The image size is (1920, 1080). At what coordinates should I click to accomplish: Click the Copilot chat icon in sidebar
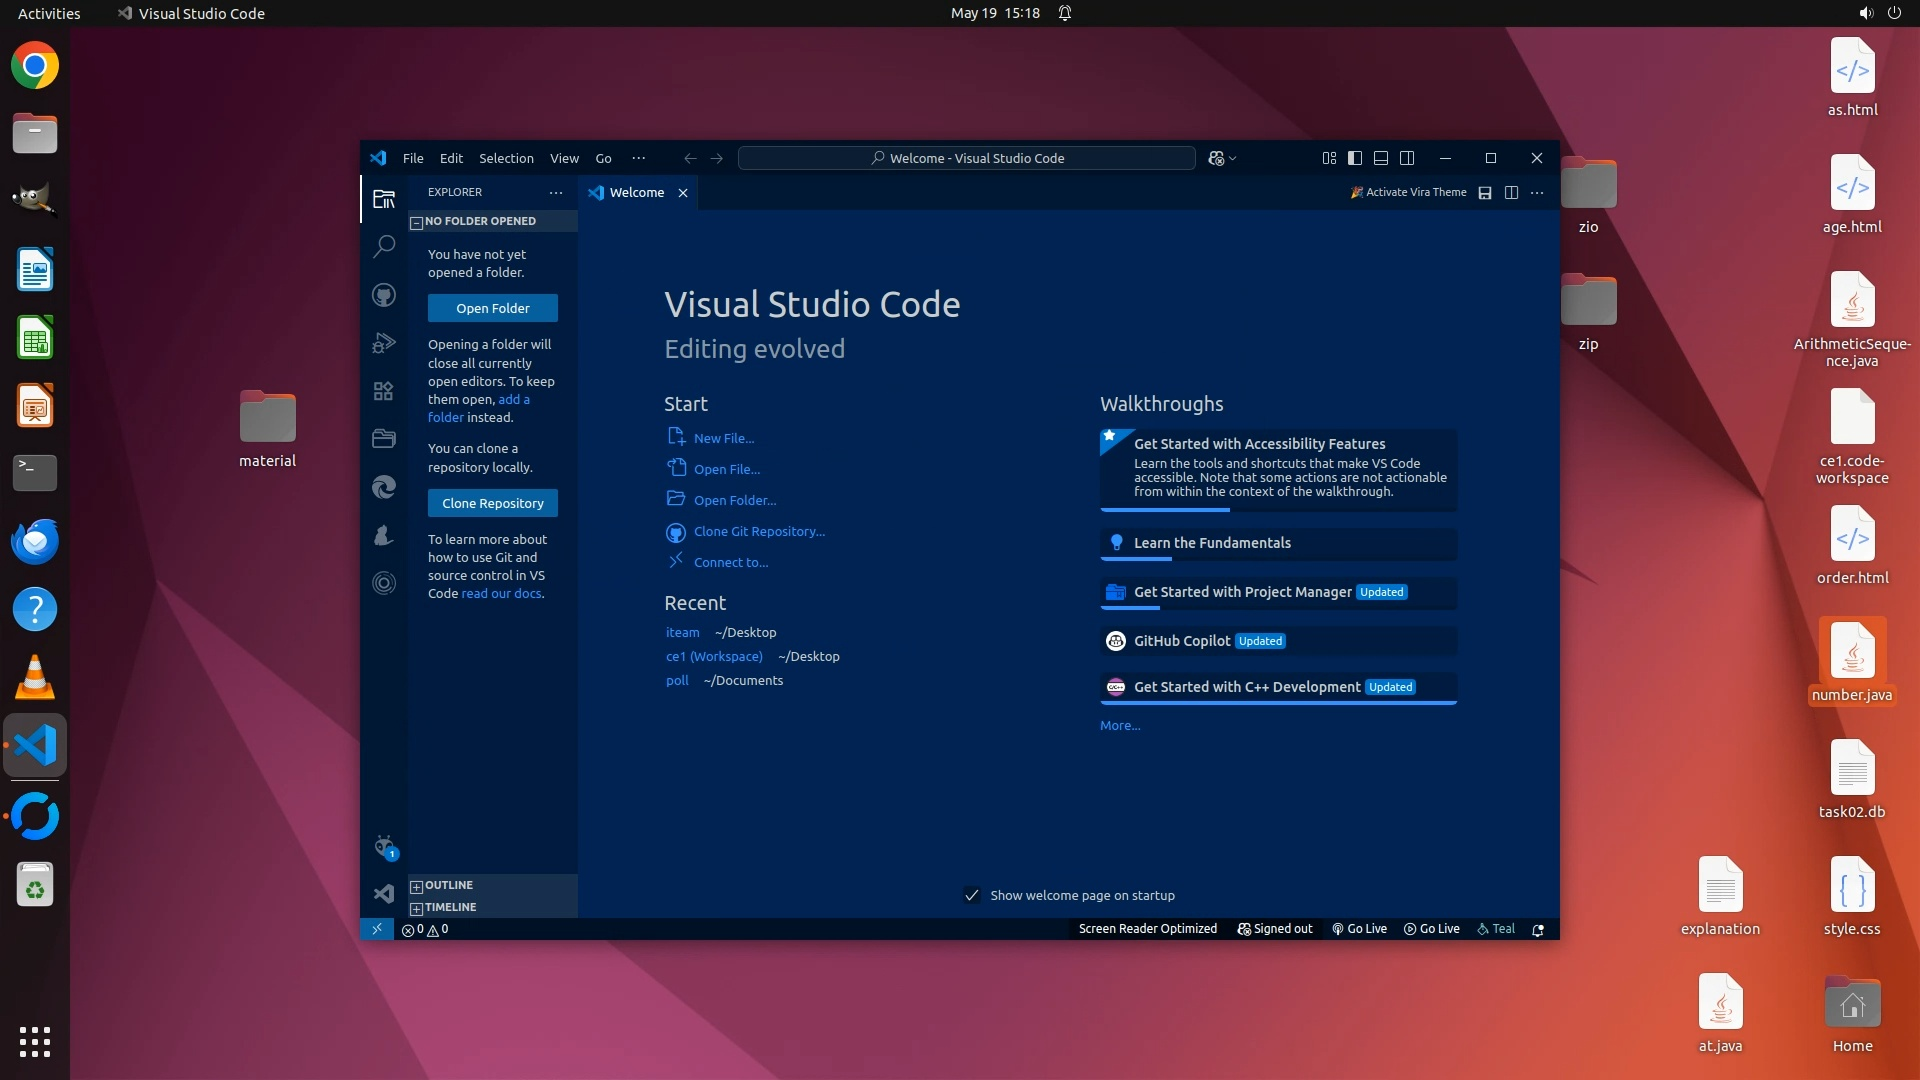pyautogui.click(x=385, y=847)
